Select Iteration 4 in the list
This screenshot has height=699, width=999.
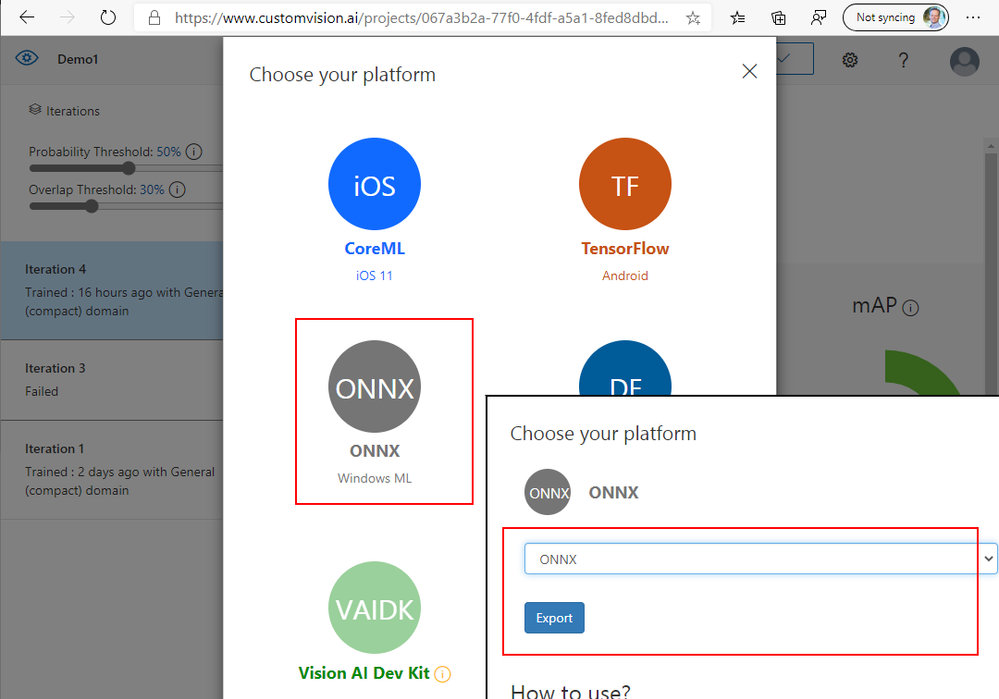click(111, 290)
